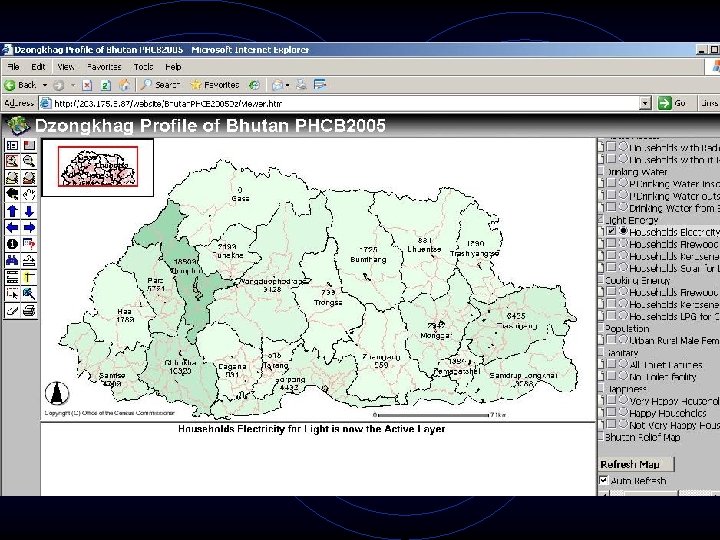Click the Back navigation button
The width and height of the screenshot is (720, 540).
[21, 85]
